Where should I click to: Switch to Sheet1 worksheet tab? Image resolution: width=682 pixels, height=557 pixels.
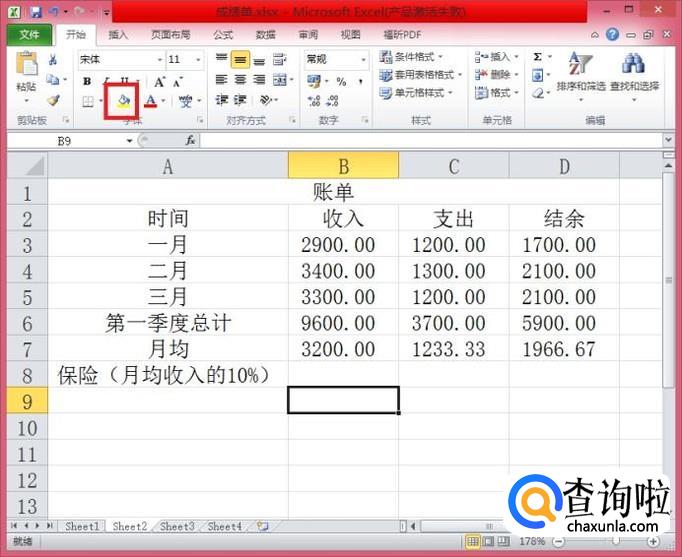[82, 526]
